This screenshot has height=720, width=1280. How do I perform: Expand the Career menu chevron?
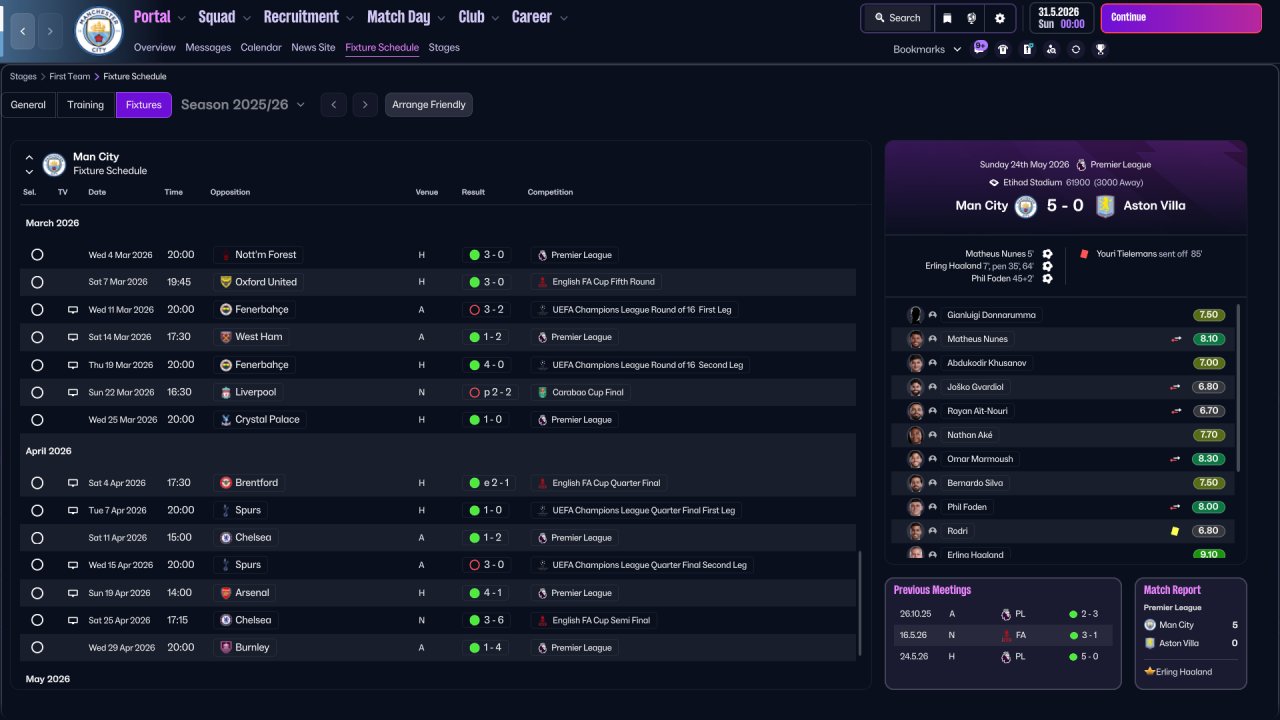tap(564, 18)
